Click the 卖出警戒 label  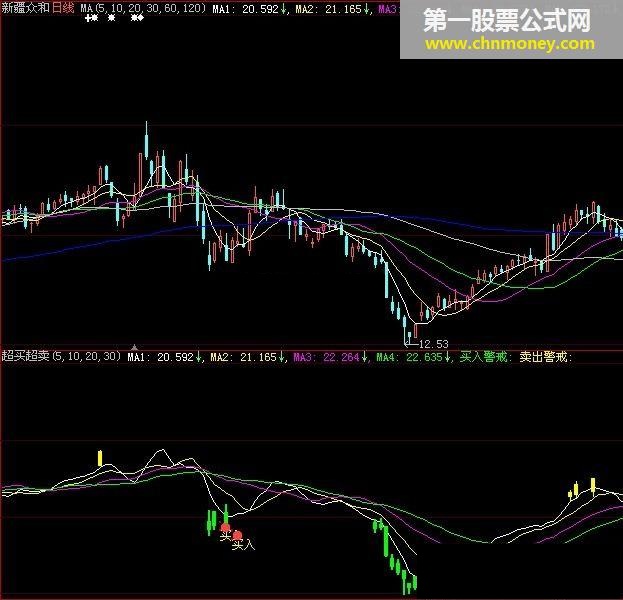[x=546, y=357]
